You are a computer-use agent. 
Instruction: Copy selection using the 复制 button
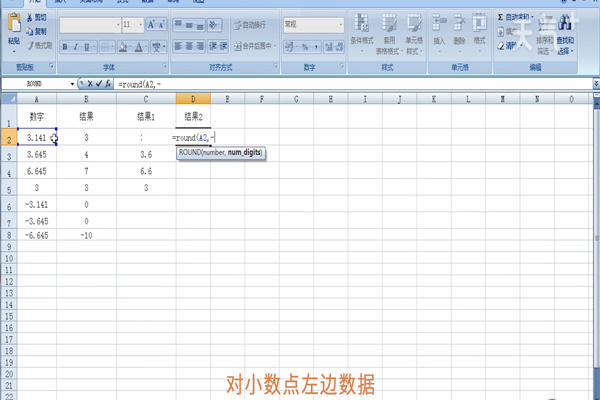click(x=36, y=31)
